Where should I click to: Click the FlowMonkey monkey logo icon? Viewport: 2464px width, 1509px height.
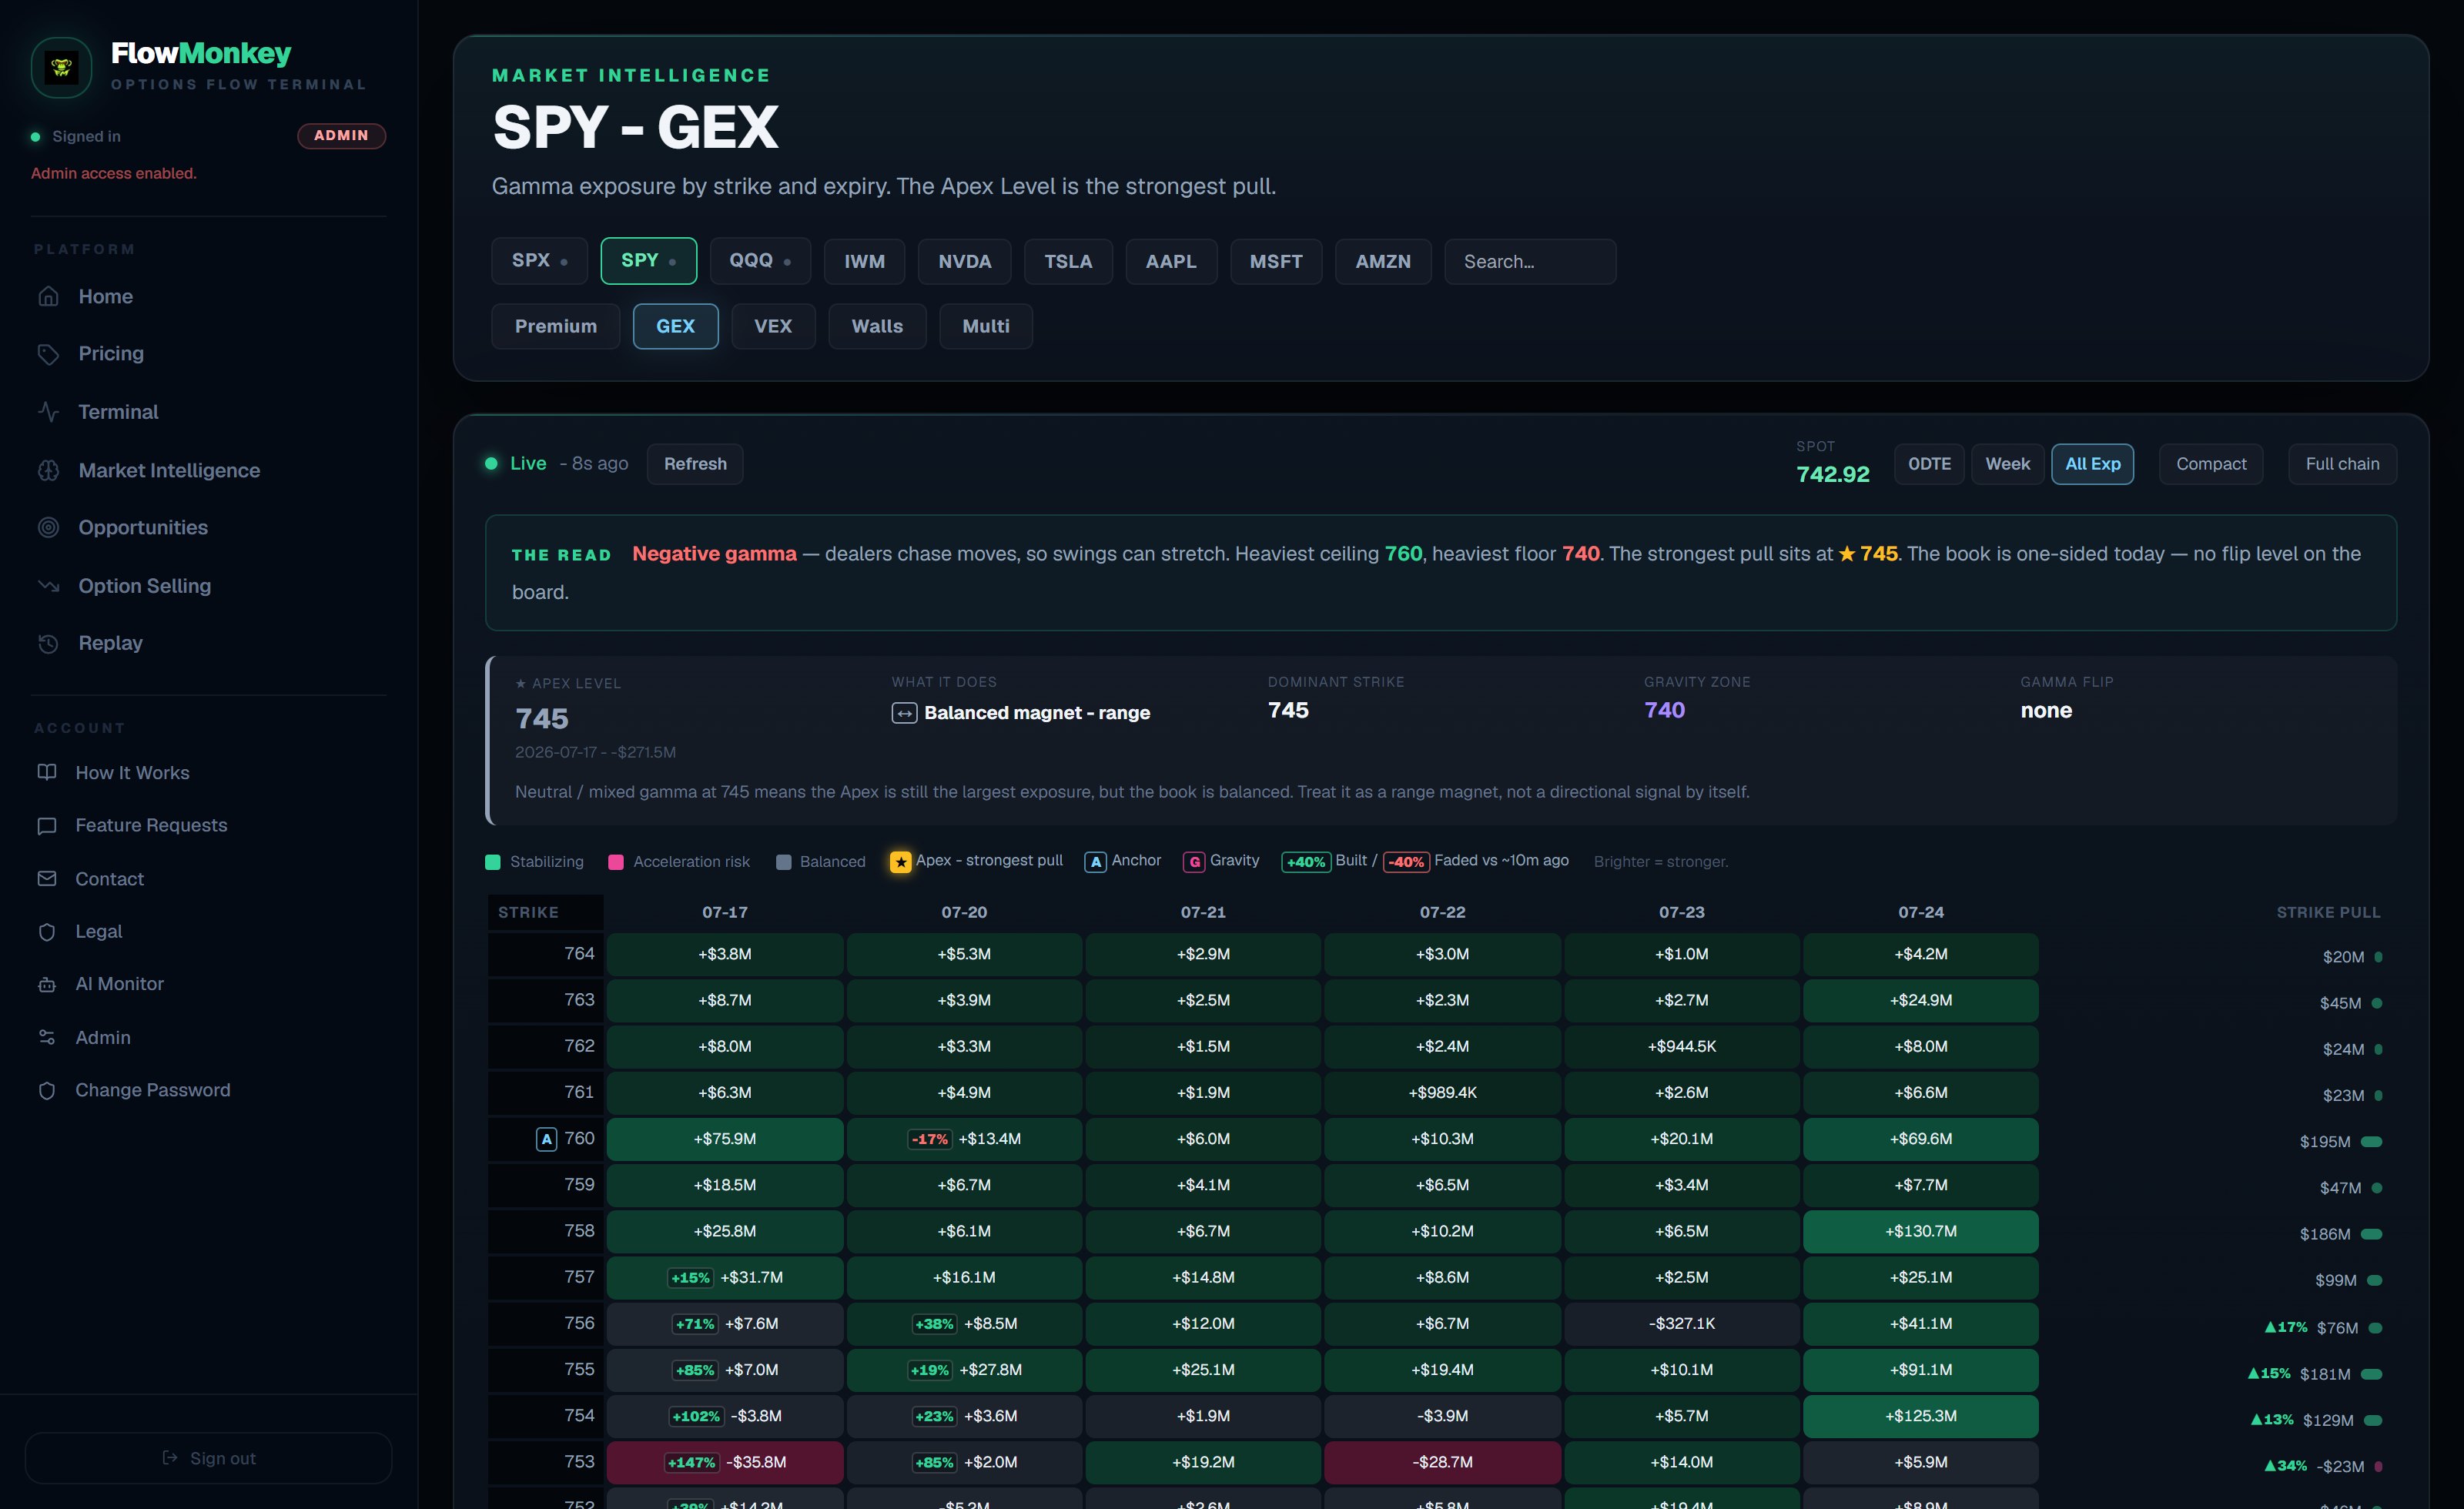62,68
